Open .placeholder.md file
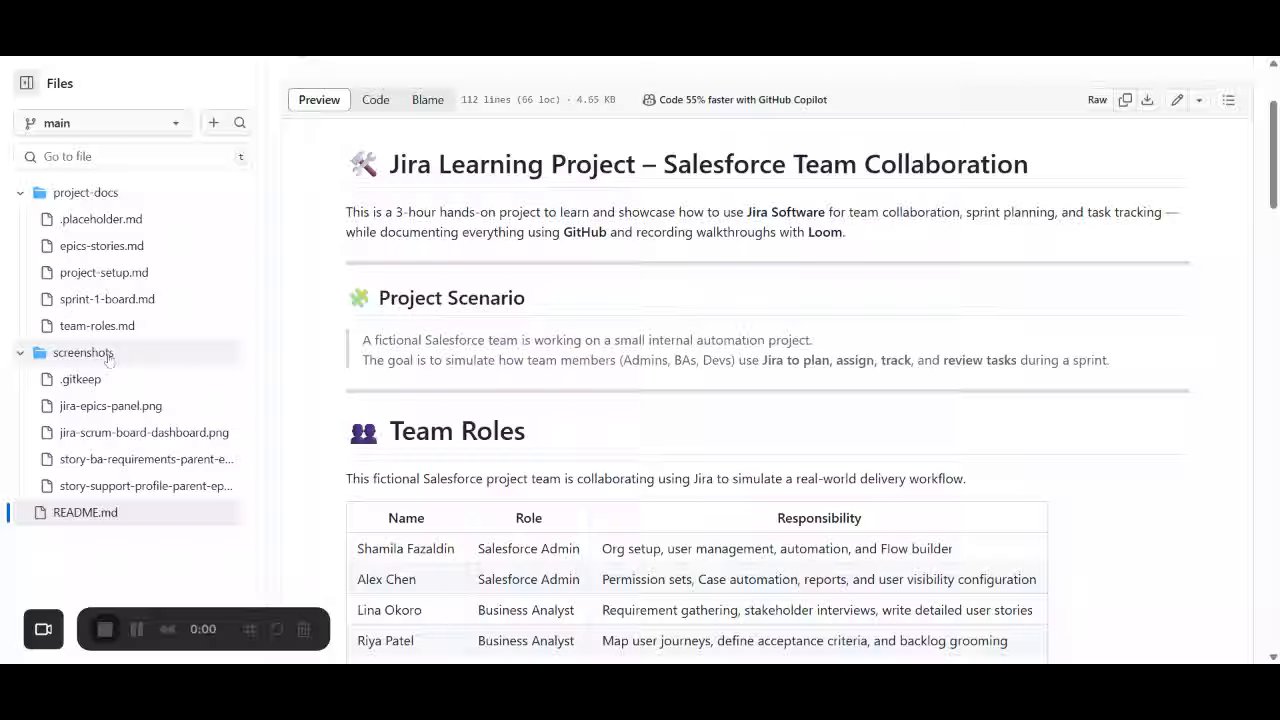This screenshot has height=720, width=1280. coord(101,219)
